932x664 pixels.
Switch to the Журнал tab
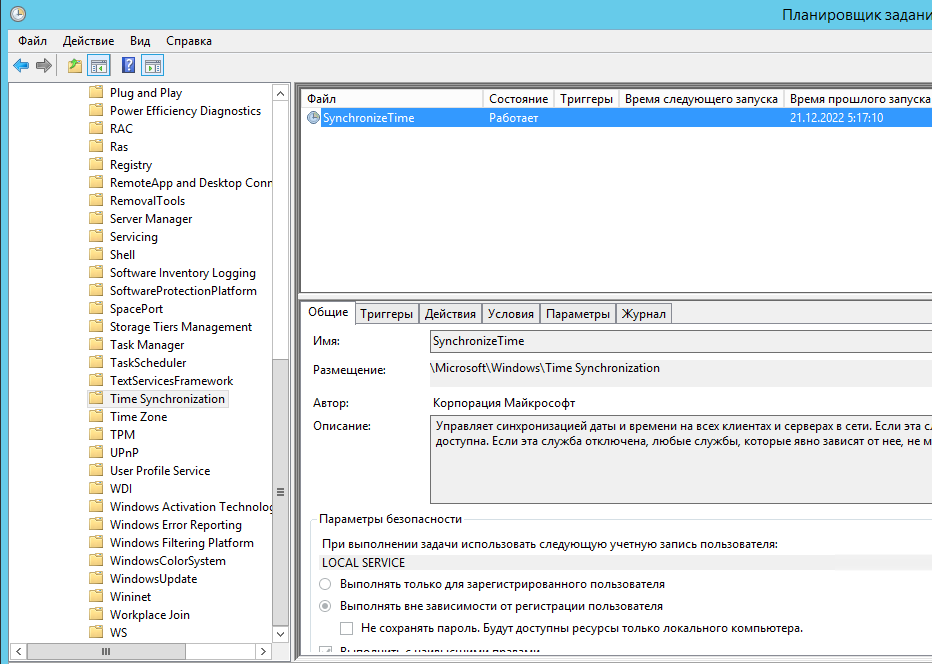pyautogui.click(x=643, y=314)
